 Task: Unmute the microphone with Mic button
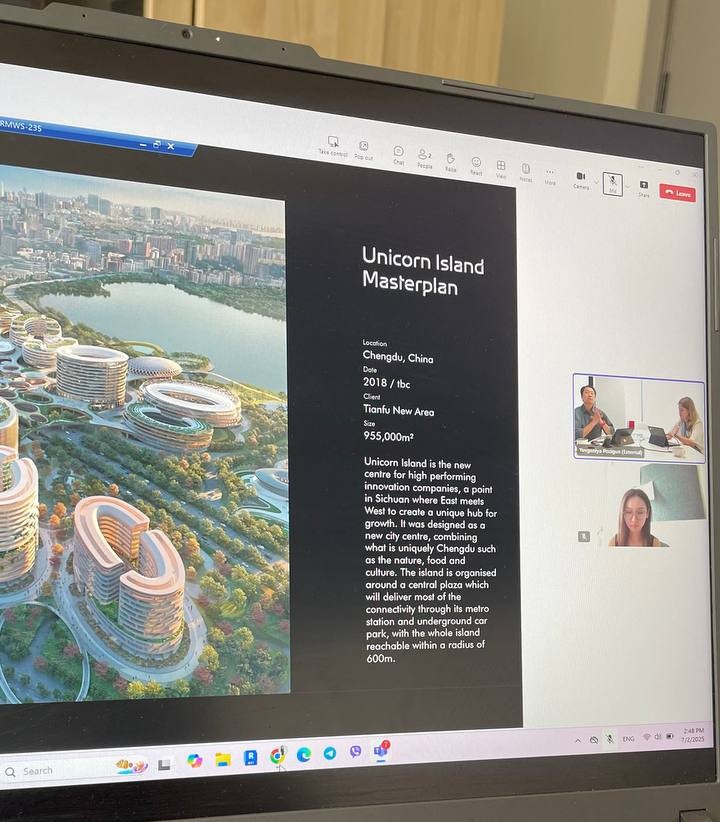pyautogui.click(x=611, y=183)
